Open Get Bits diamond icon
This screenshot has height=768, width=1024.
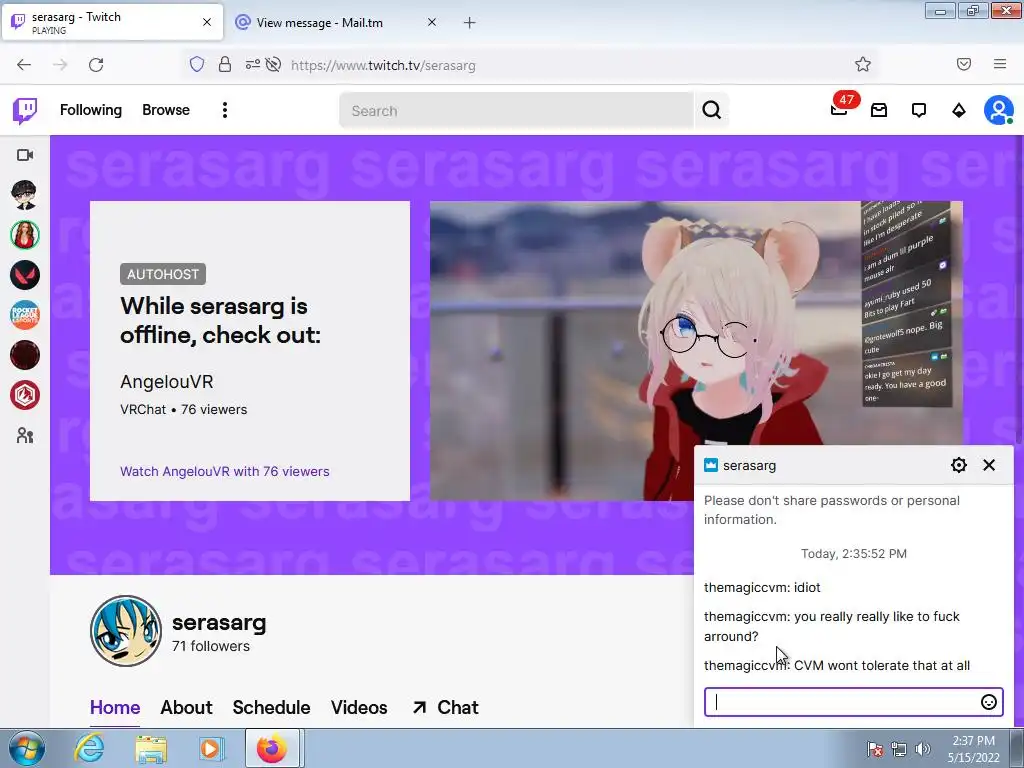point(959,110)
